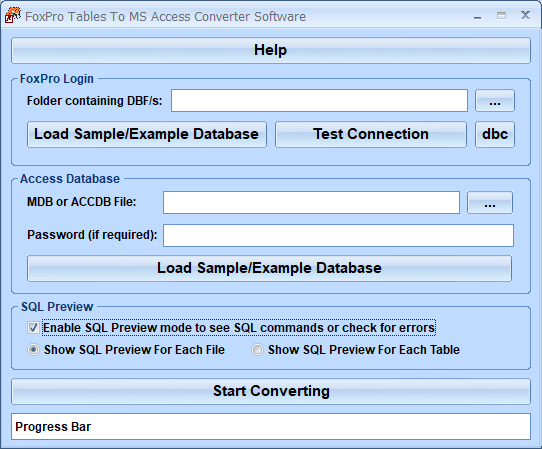Click the Progress Bar area
Image resolution: width=542 pixels, height=449 pixels.
click(271, 427)
